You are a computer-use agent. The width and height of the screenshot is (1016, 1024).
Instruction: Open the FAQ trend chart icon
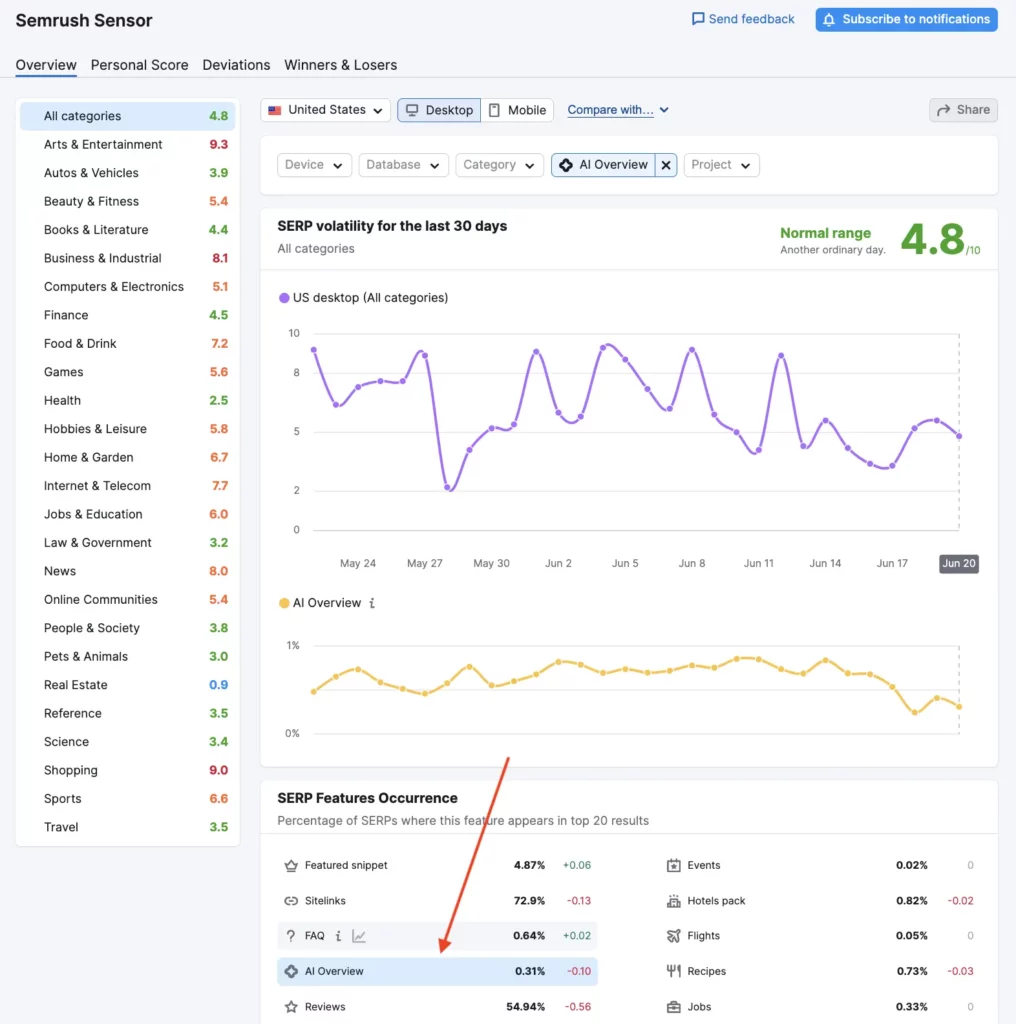pos(359,936)
